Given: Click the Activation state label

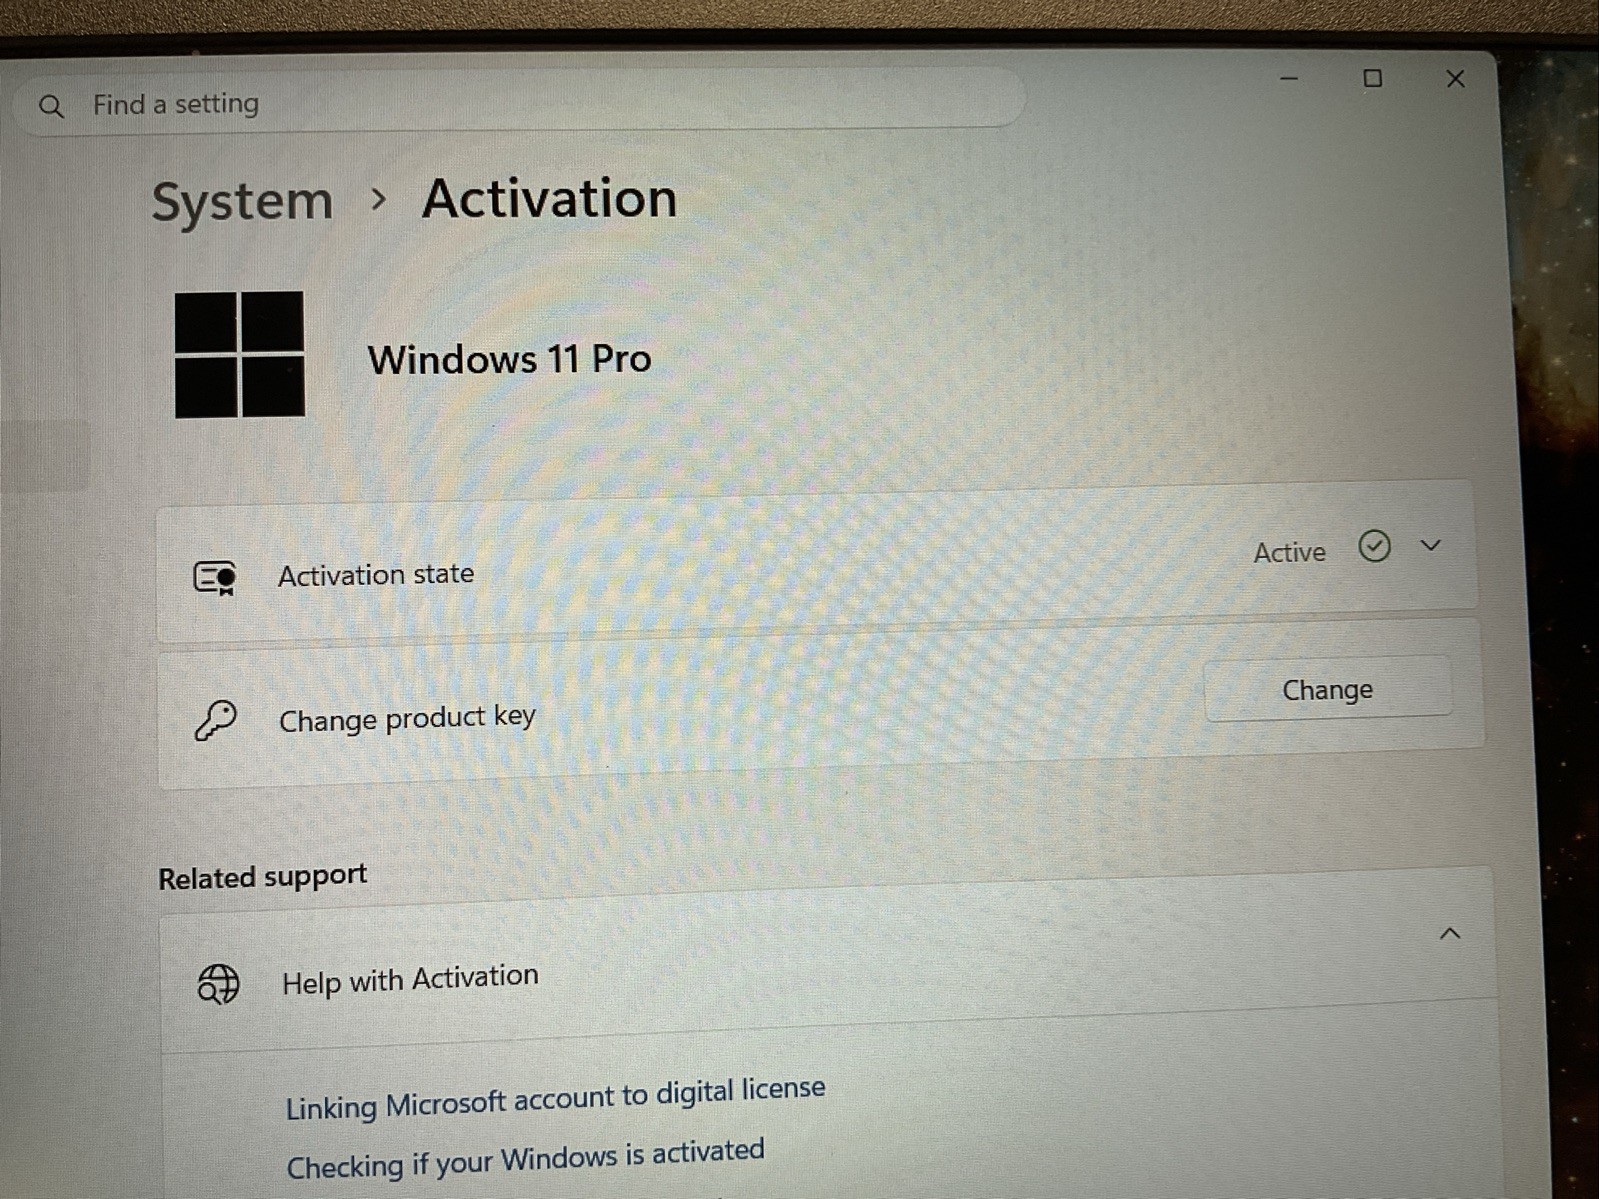Looking at the screenshot, I should click(376, 575).
